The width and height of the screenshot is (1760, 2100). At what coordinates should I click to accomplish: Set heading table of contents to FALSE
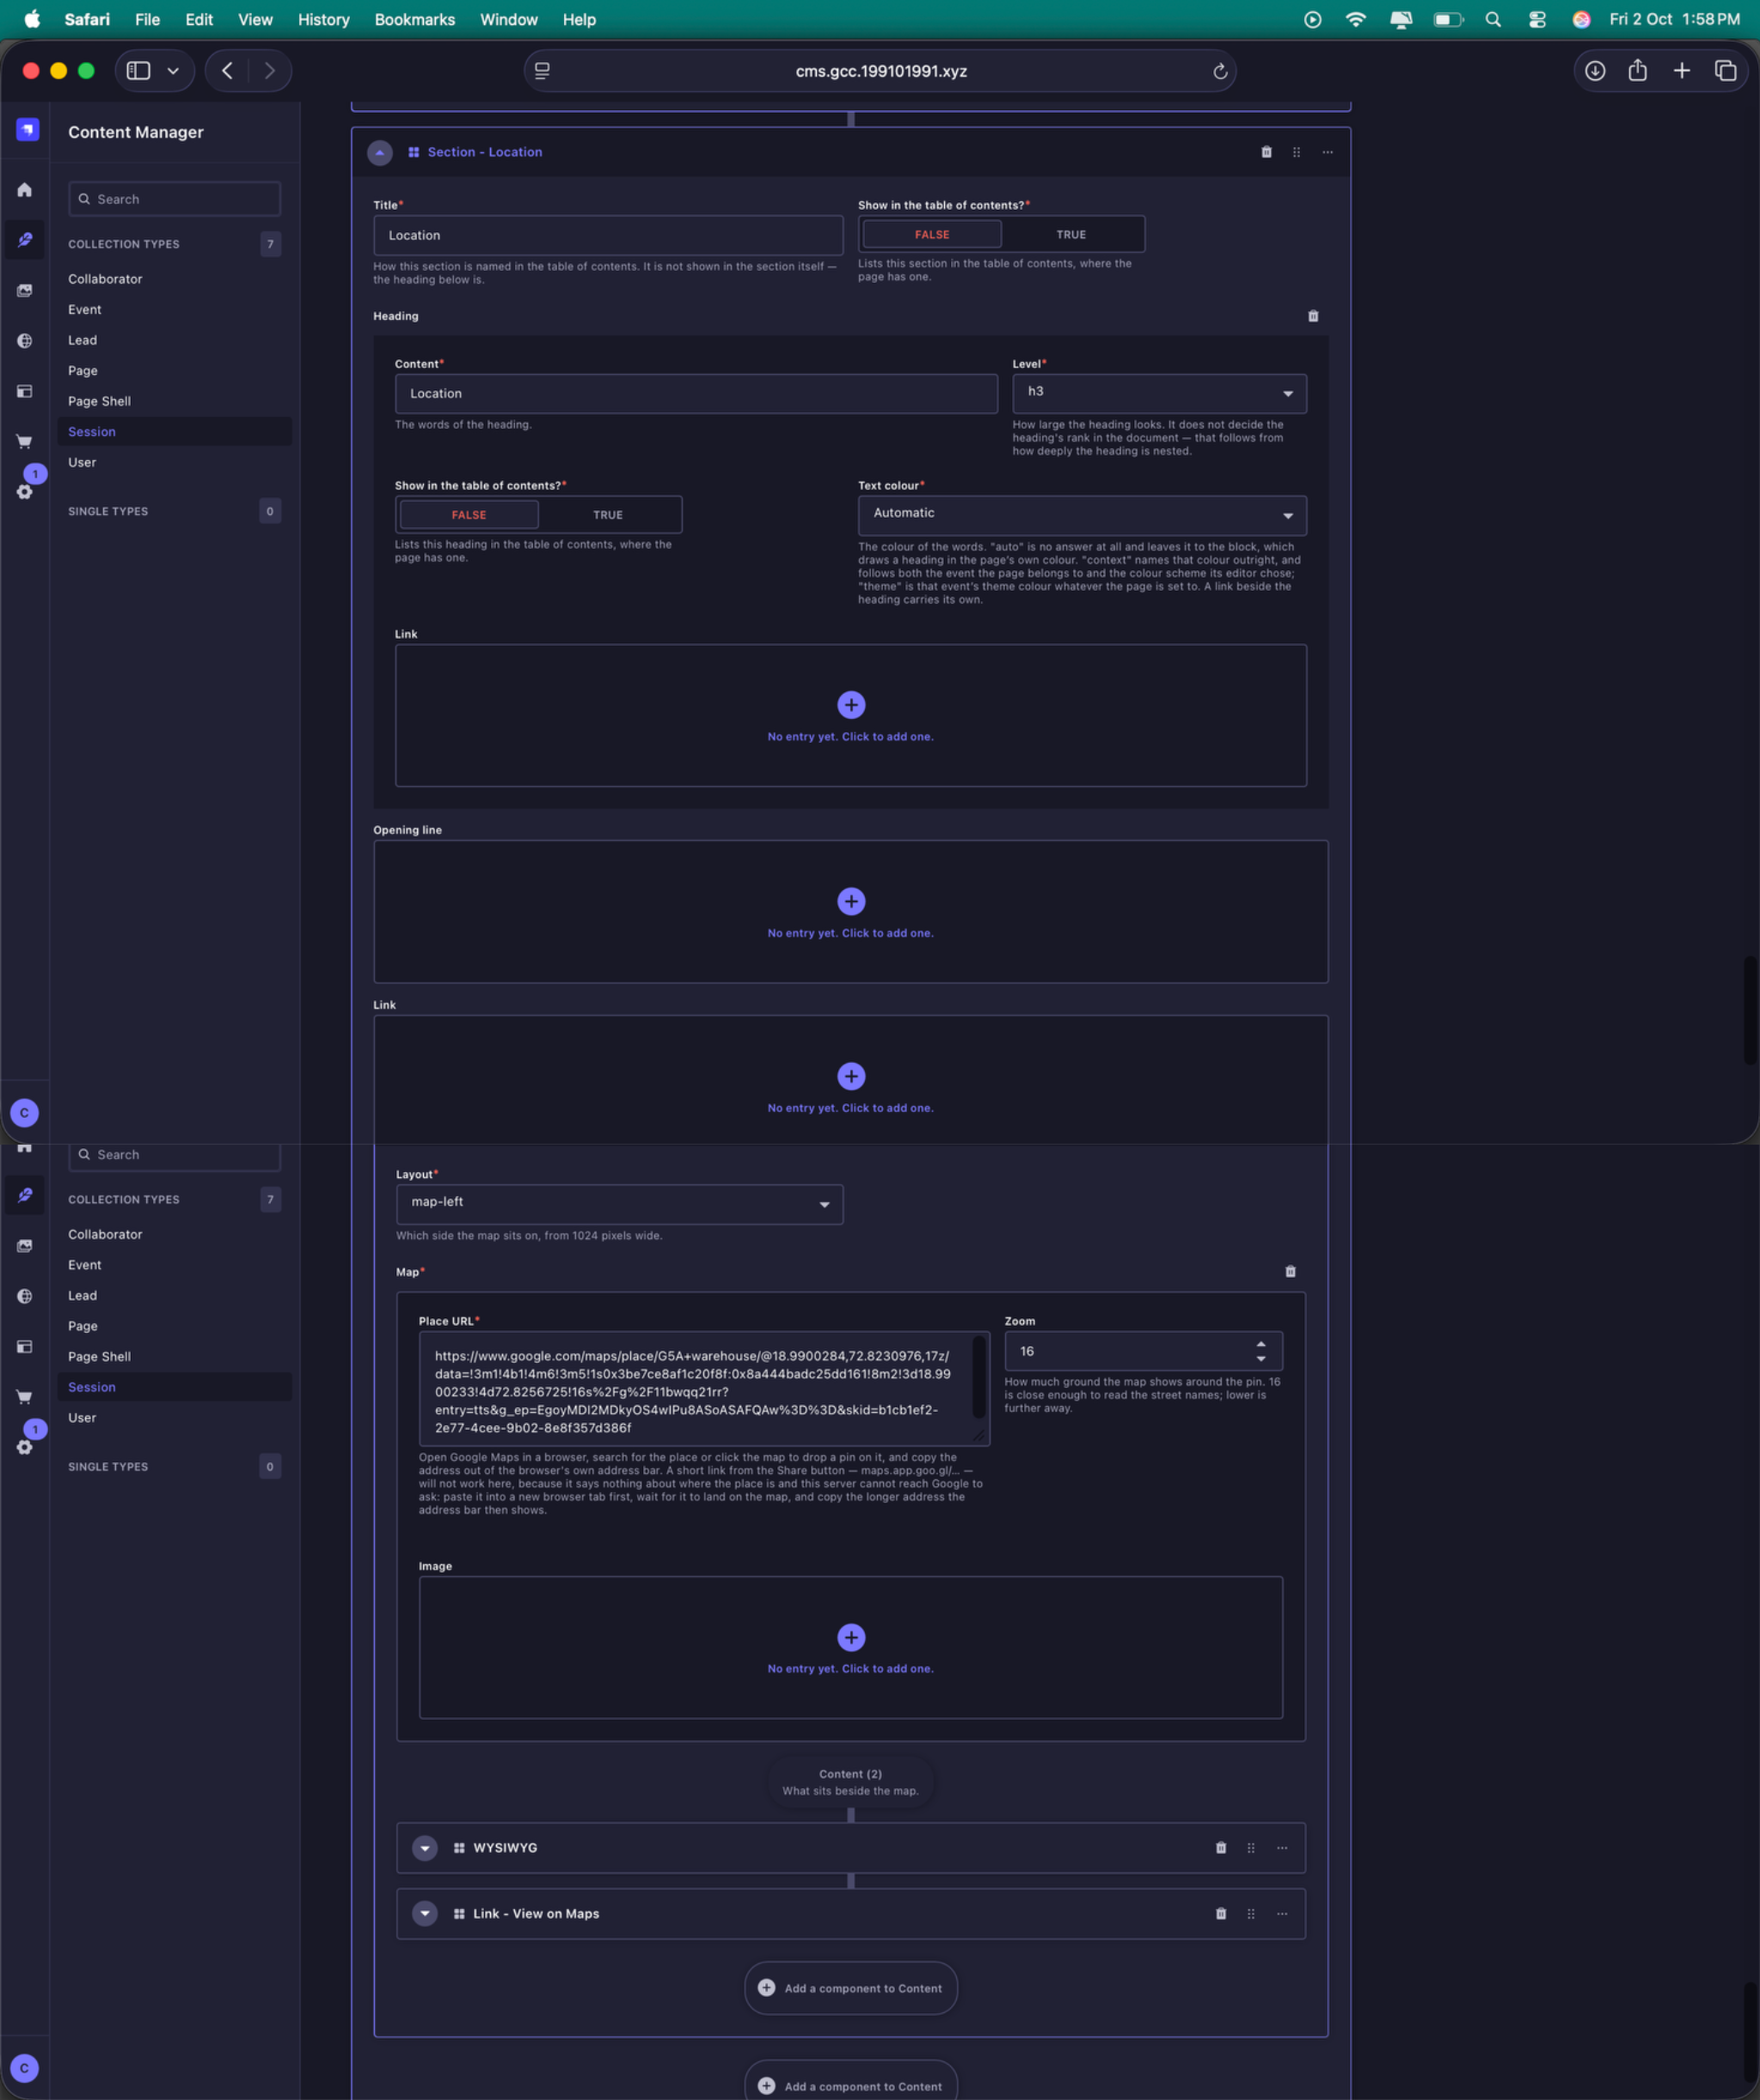pos(469,515)
